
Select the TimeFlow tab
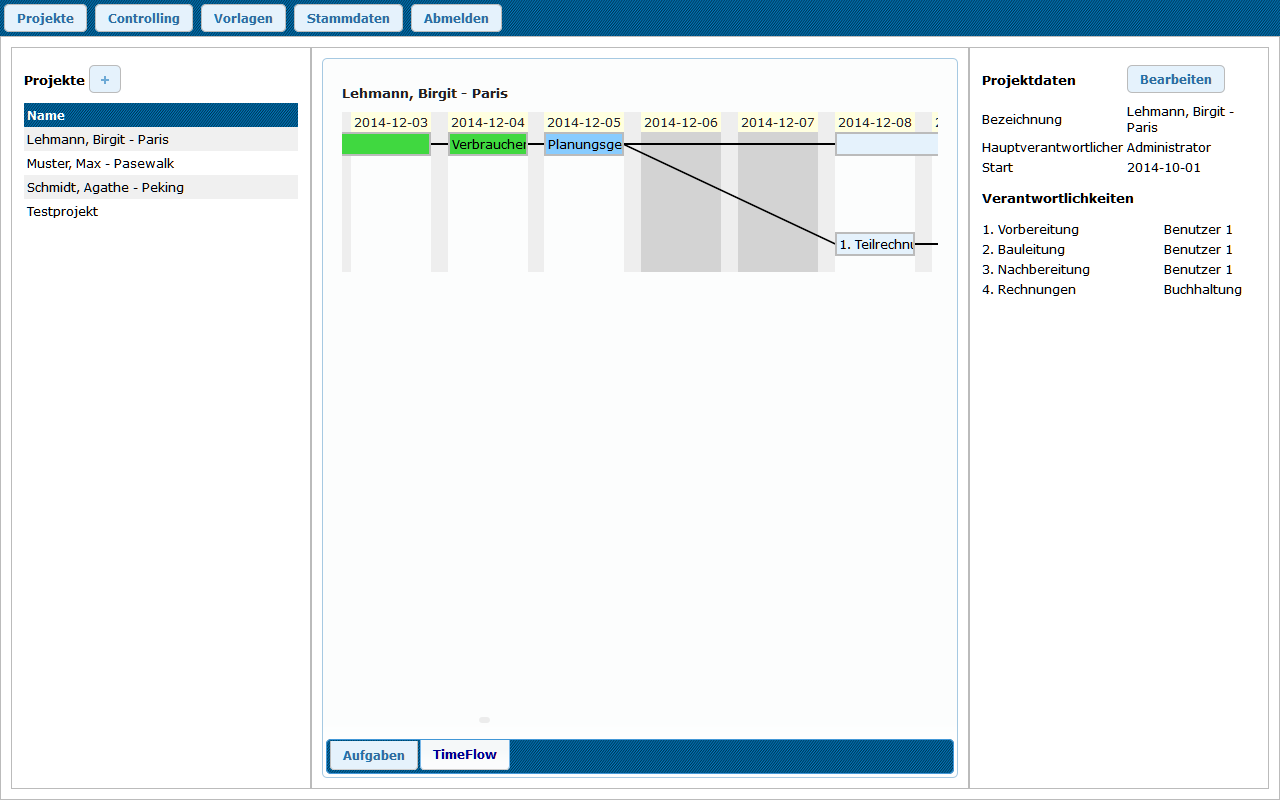464,755
